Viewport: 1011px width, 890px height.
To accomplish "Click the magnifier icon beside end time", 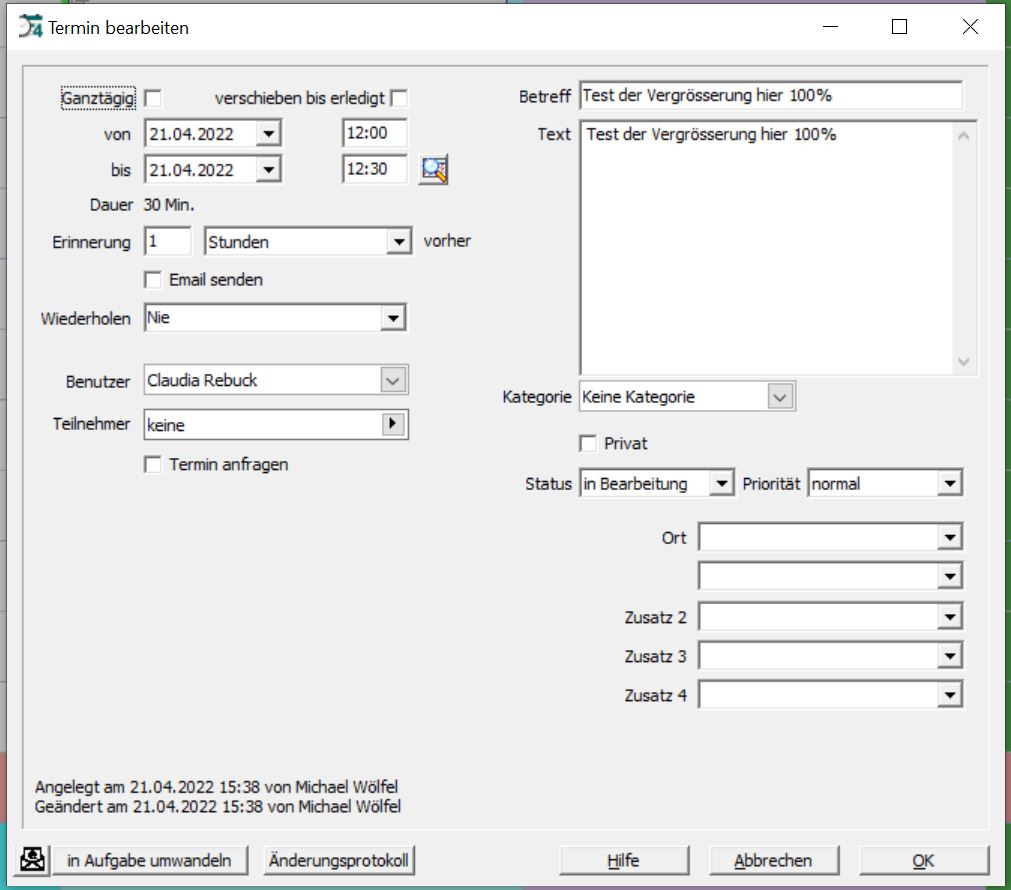I will coord(434,170).
